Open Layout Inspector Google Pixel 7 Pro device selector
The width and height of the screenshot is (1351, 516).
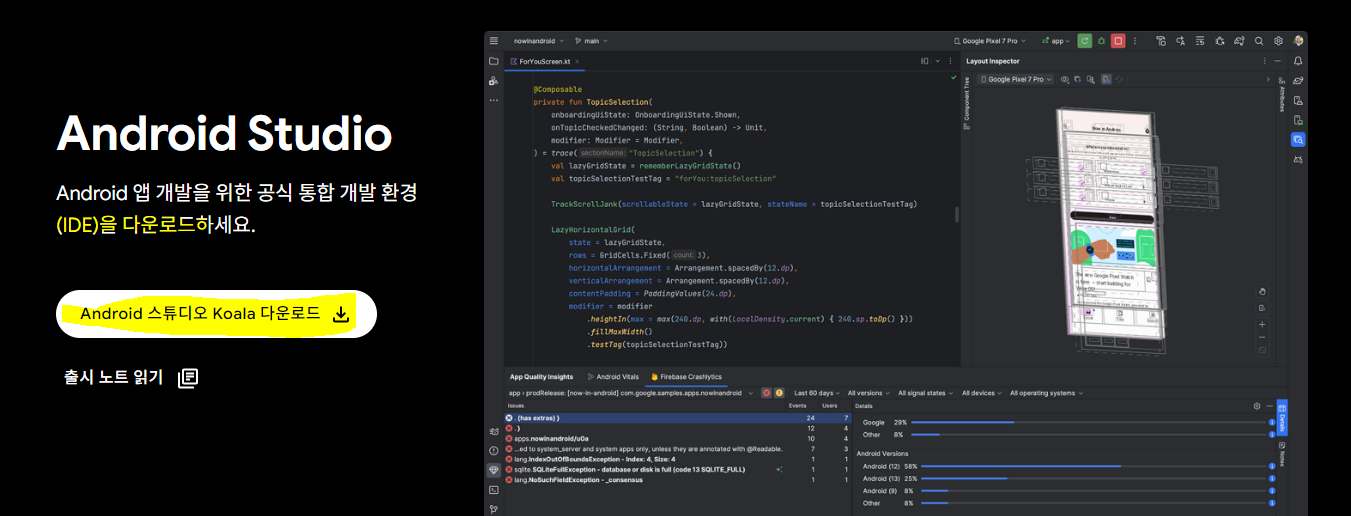click(1015, 79)
